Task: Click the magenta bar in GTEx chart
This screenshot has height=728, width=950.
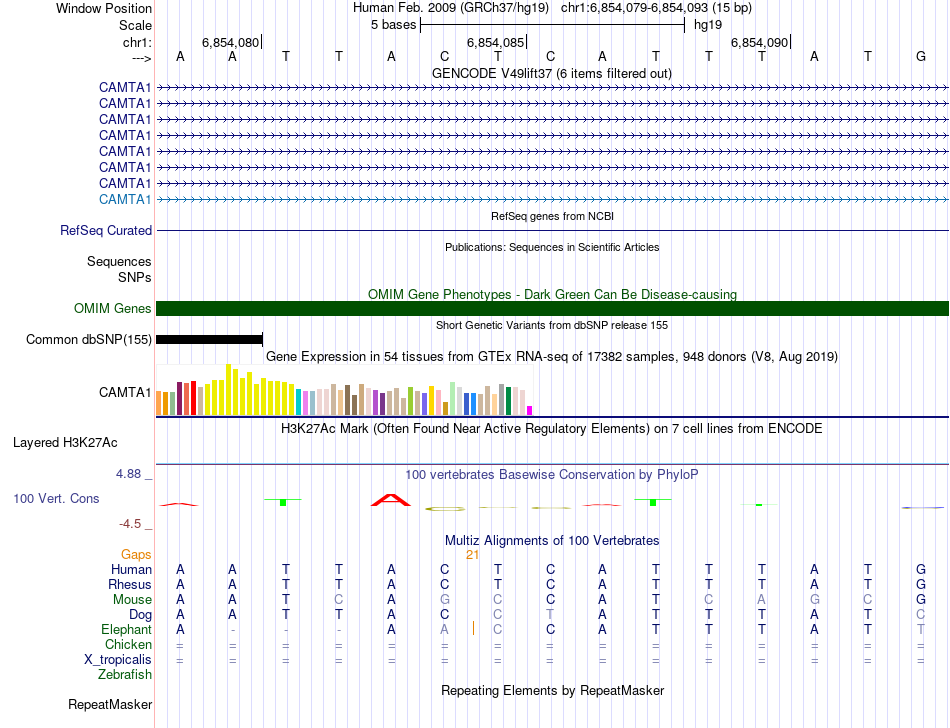Action: (530, 410)
